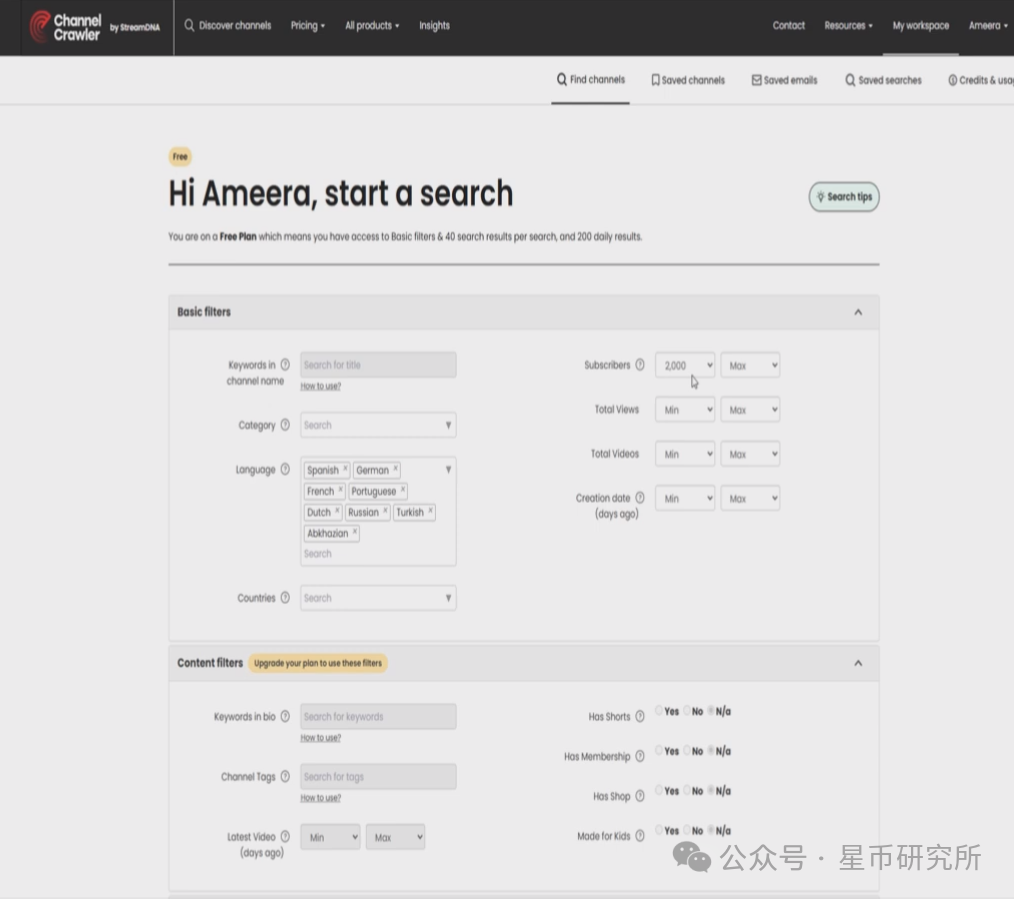Switch to the Saved channels tab
This screenshot has height=899, width=1014.
[688, 80]
